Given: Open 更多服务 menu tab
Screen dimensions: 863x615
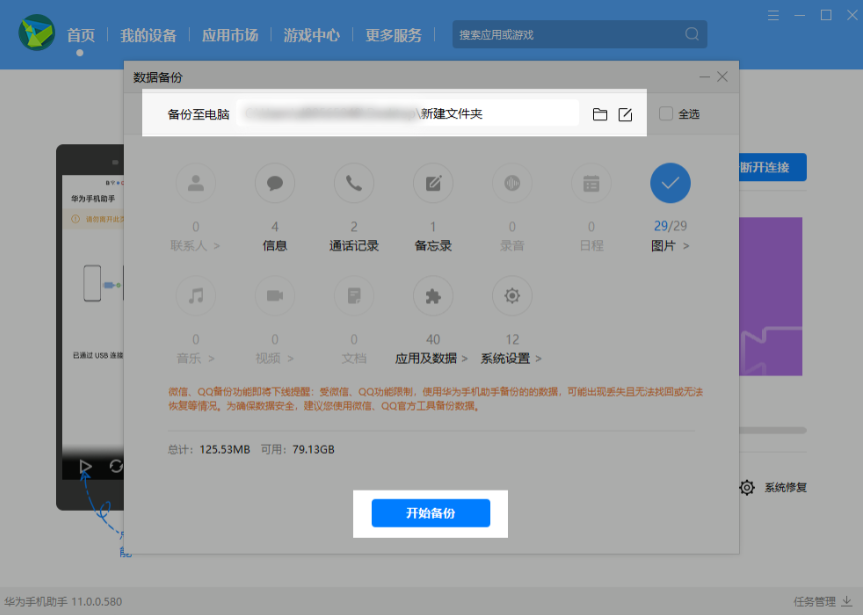Looking at the screenshot, I should pyautogui.click(x=394, y=35).
